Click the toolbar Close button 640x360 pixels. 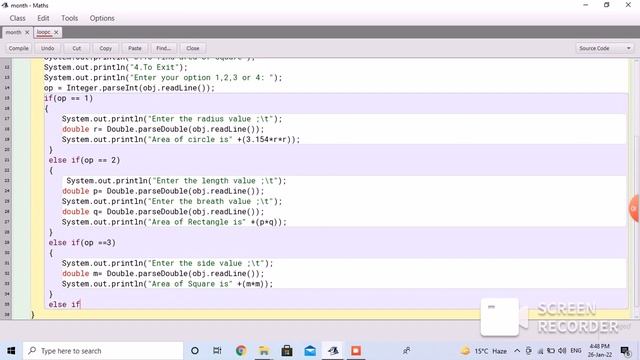(x=193, y=48)
